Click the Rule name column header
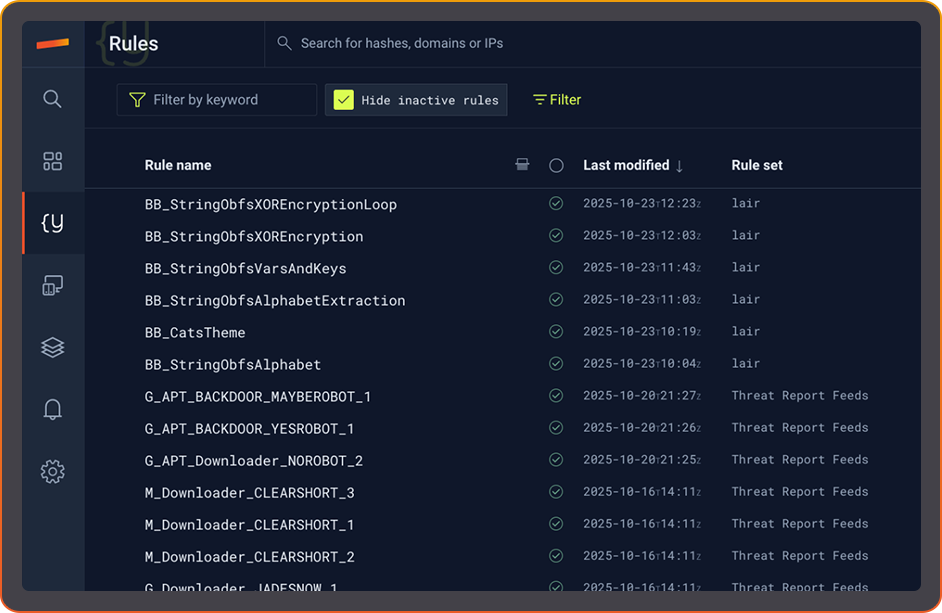The width and height of the screenshot is (942, 613). (178, 165)
